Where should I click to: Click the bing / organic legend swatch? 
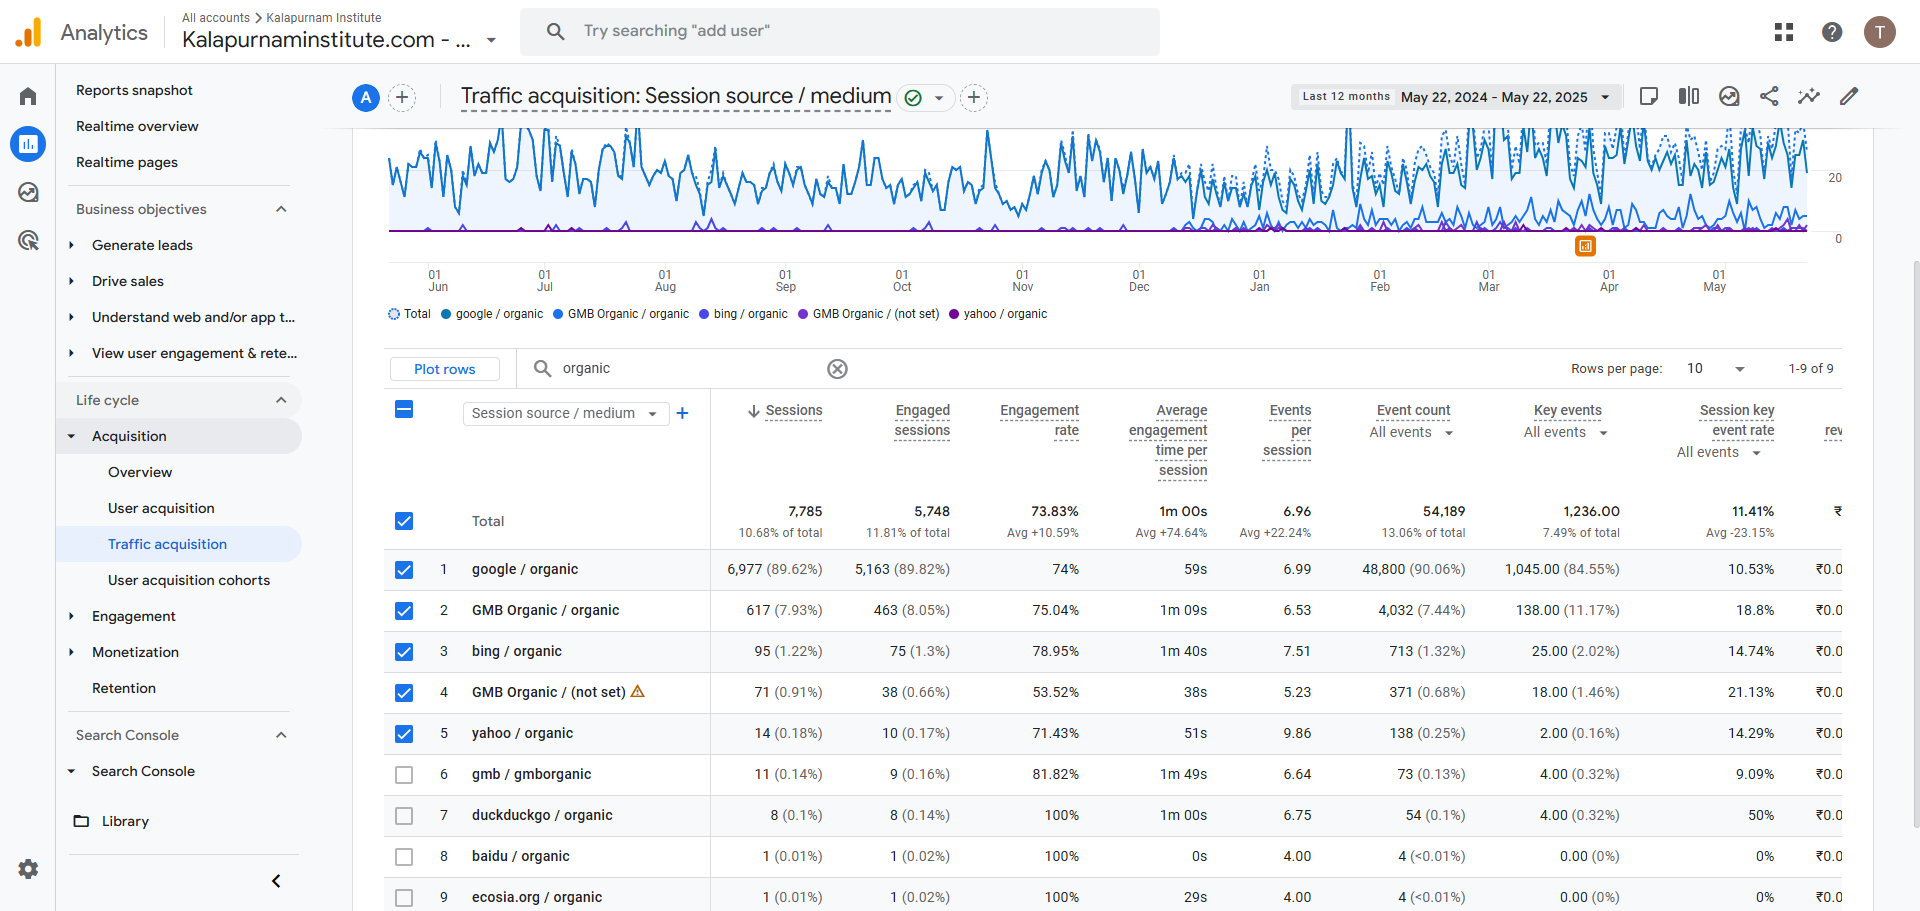(x=704, y=314)
